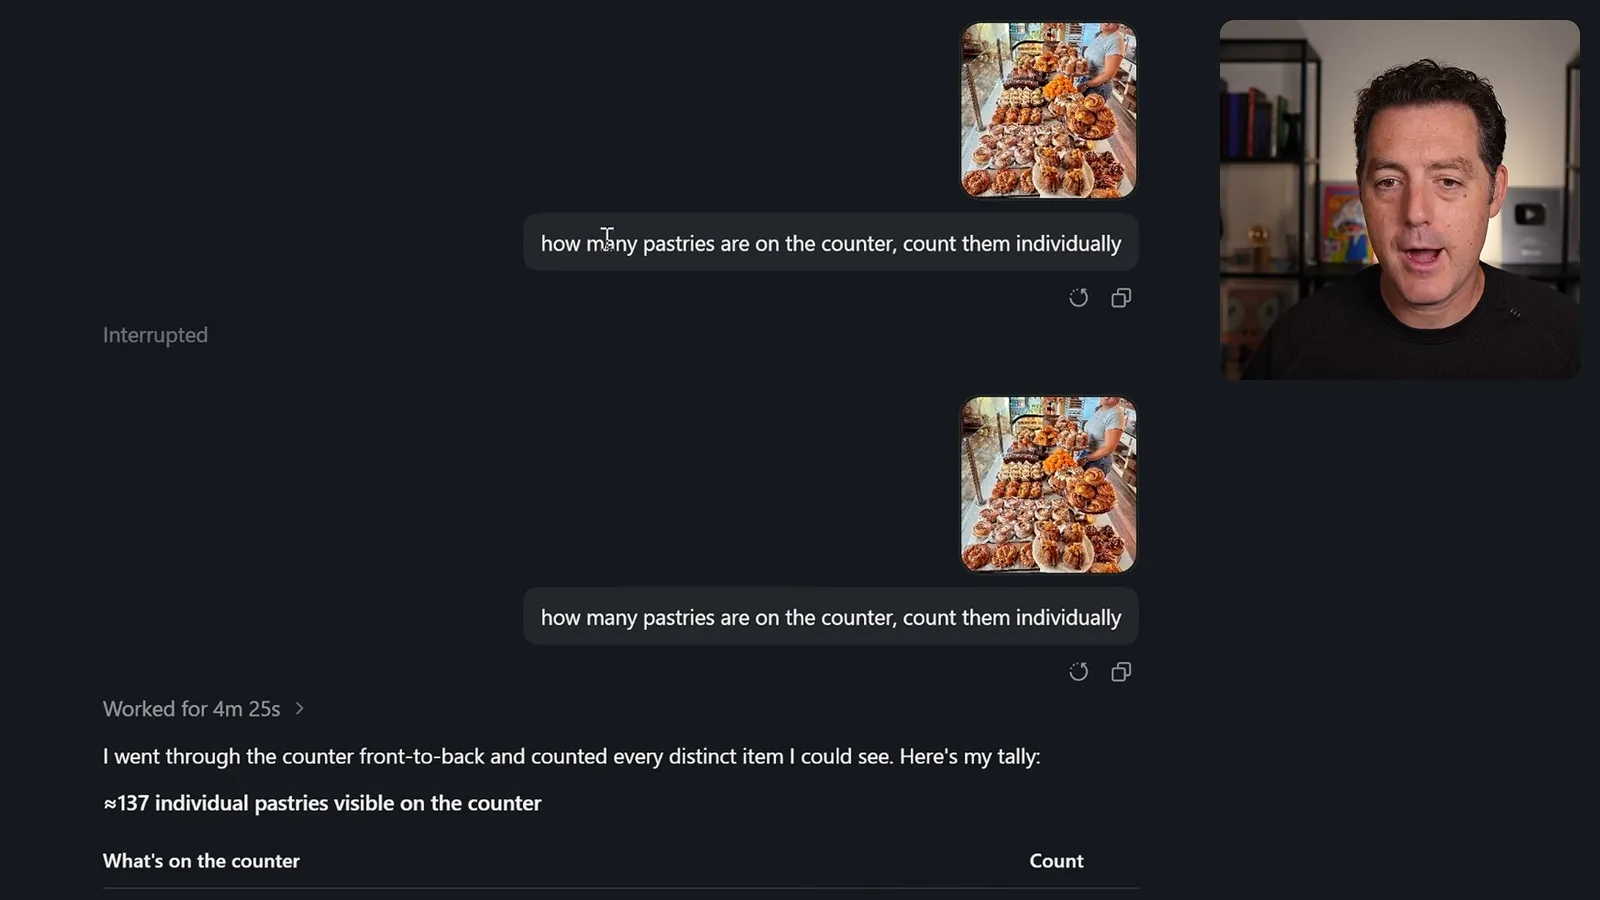The width and height of the screenshot is (1600, 900).
Task: Click the first 'how many pastries' message bubble
Action: click(x=831, y=243)
